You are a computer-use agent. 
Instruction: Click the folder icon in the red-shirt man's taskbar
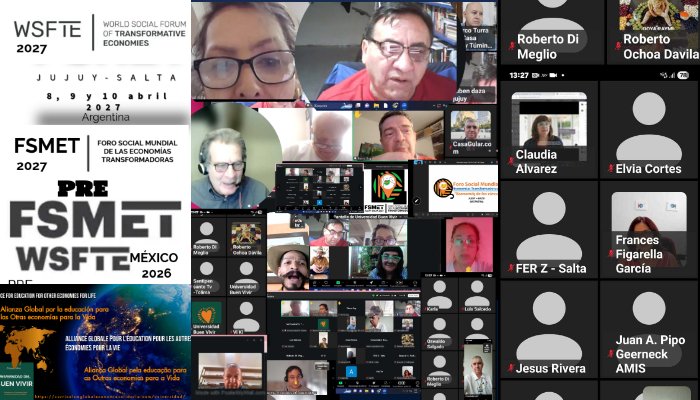376,106
